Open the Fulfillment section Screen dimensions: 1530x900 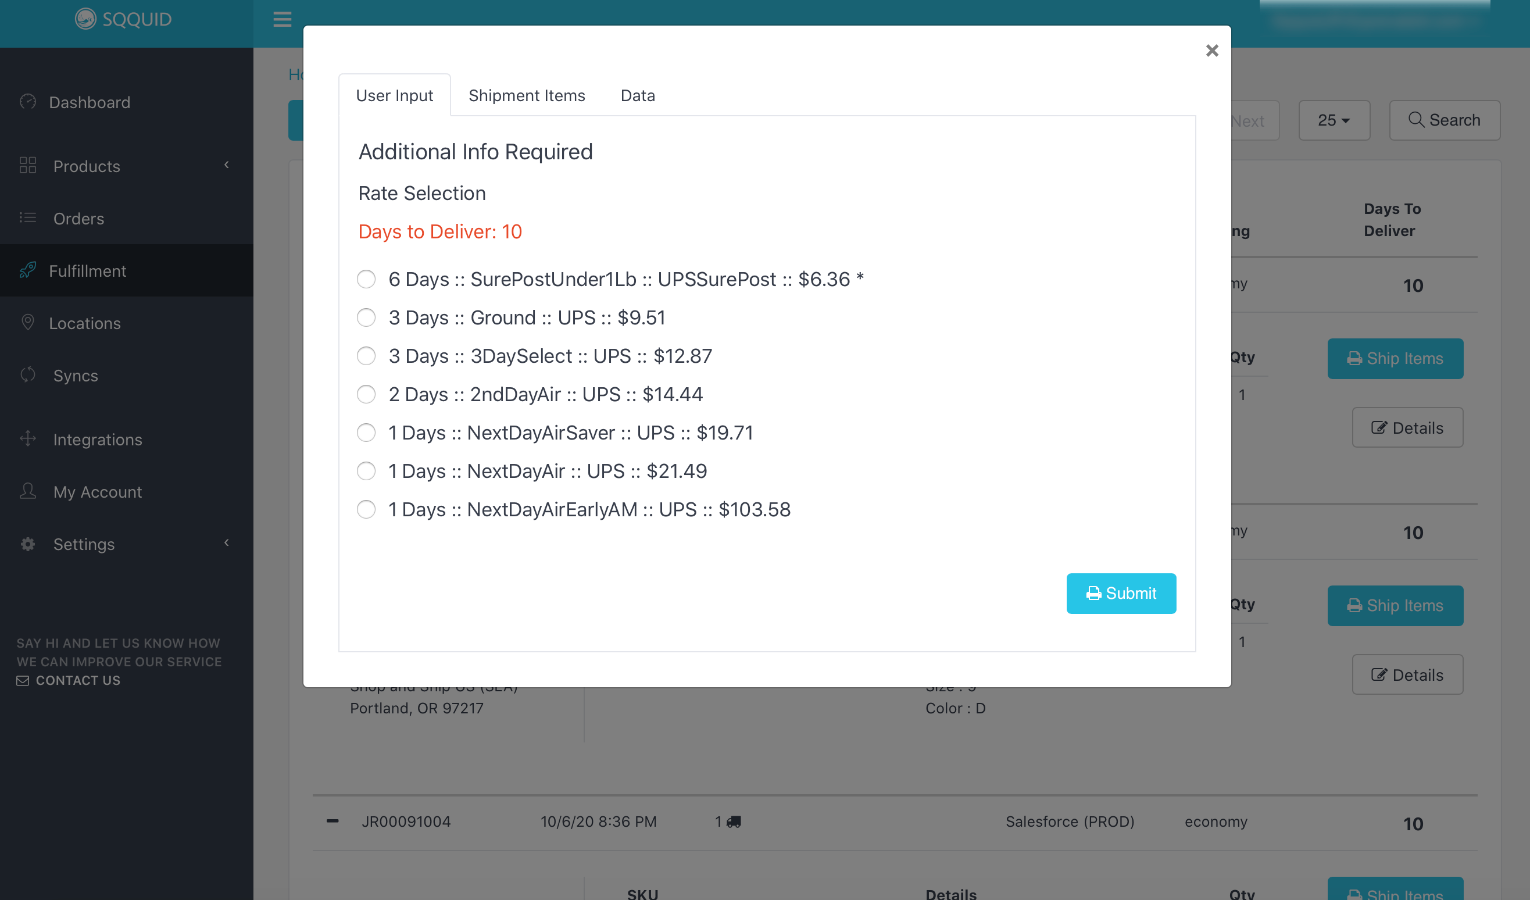89,270
